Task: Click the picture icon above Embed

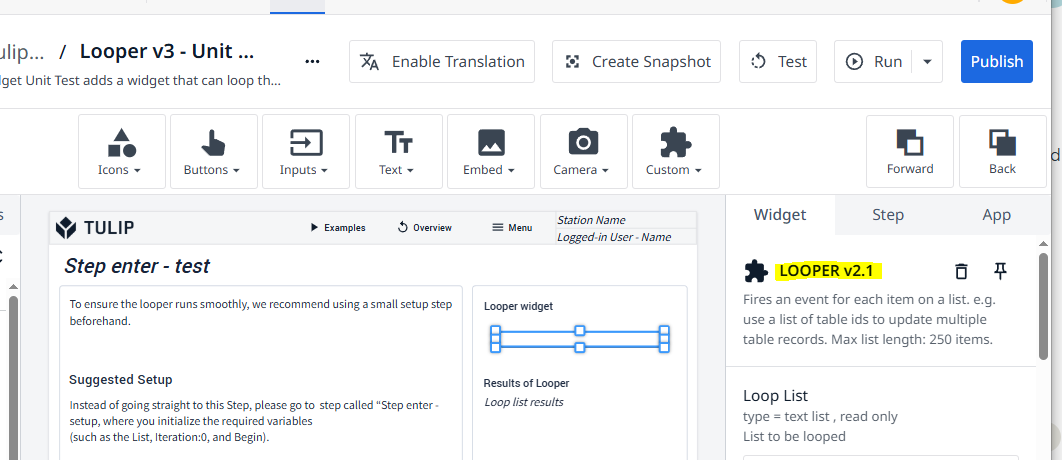Action: click(x=491, y=142)
